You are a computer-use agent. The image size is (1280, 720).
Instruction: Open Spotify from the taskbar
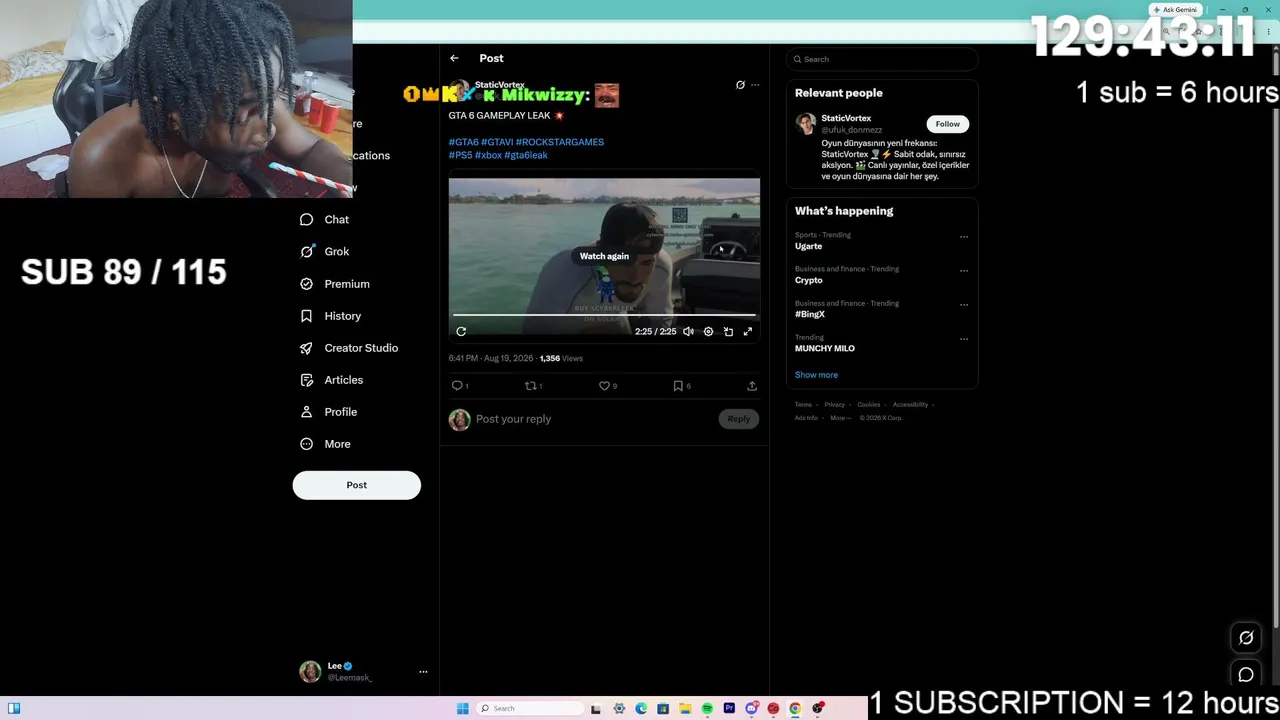[707, 709]
